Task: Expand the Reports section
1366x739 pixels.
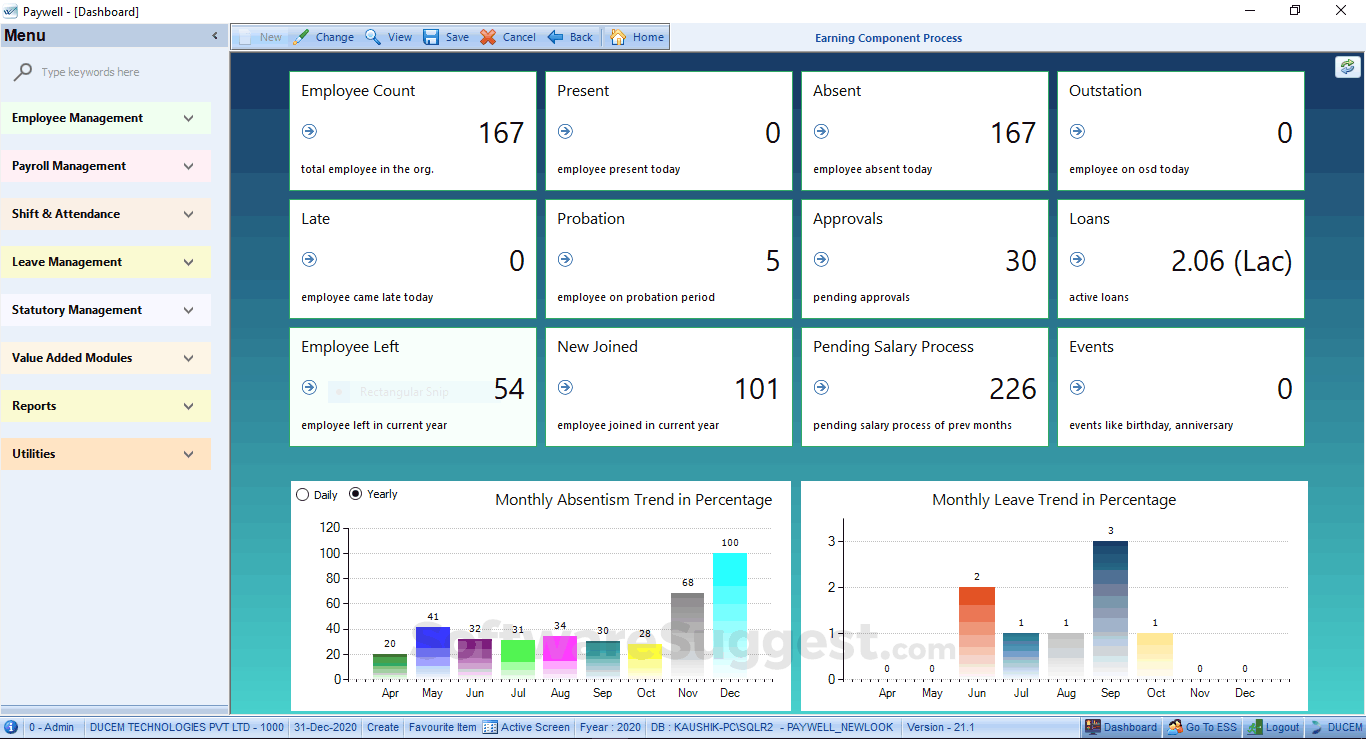Action: [105, 405]
